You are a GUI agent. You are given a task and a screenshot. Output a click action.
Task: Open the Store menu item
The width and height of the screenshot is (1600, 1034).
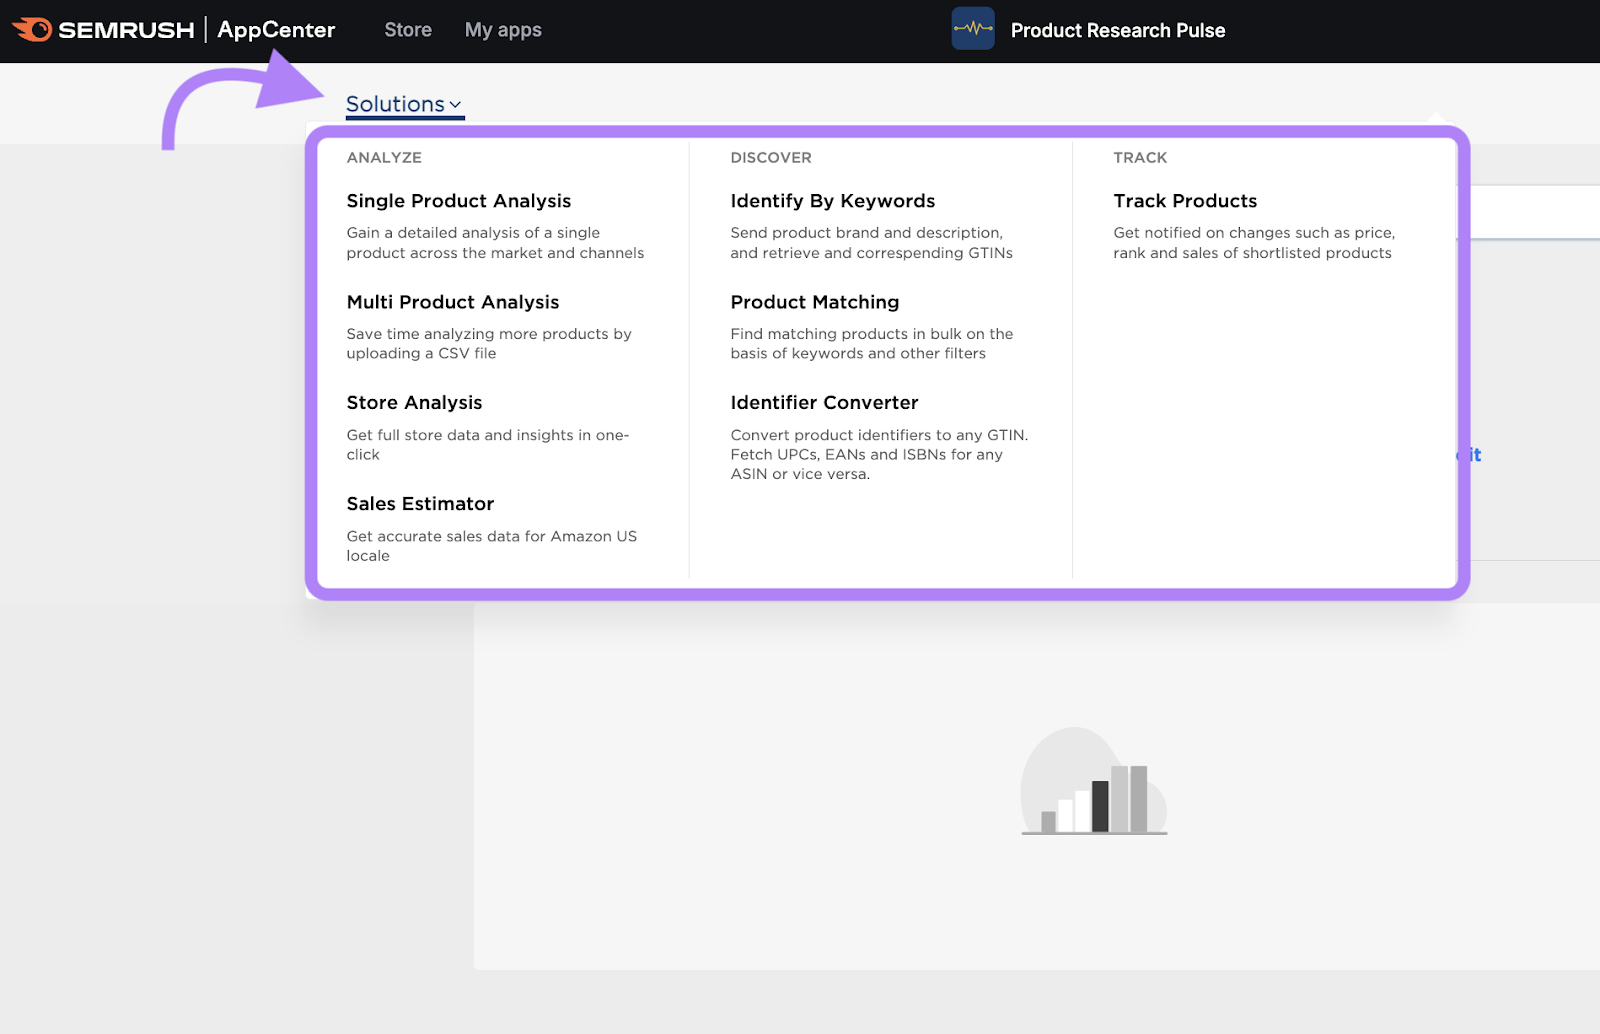408,30
